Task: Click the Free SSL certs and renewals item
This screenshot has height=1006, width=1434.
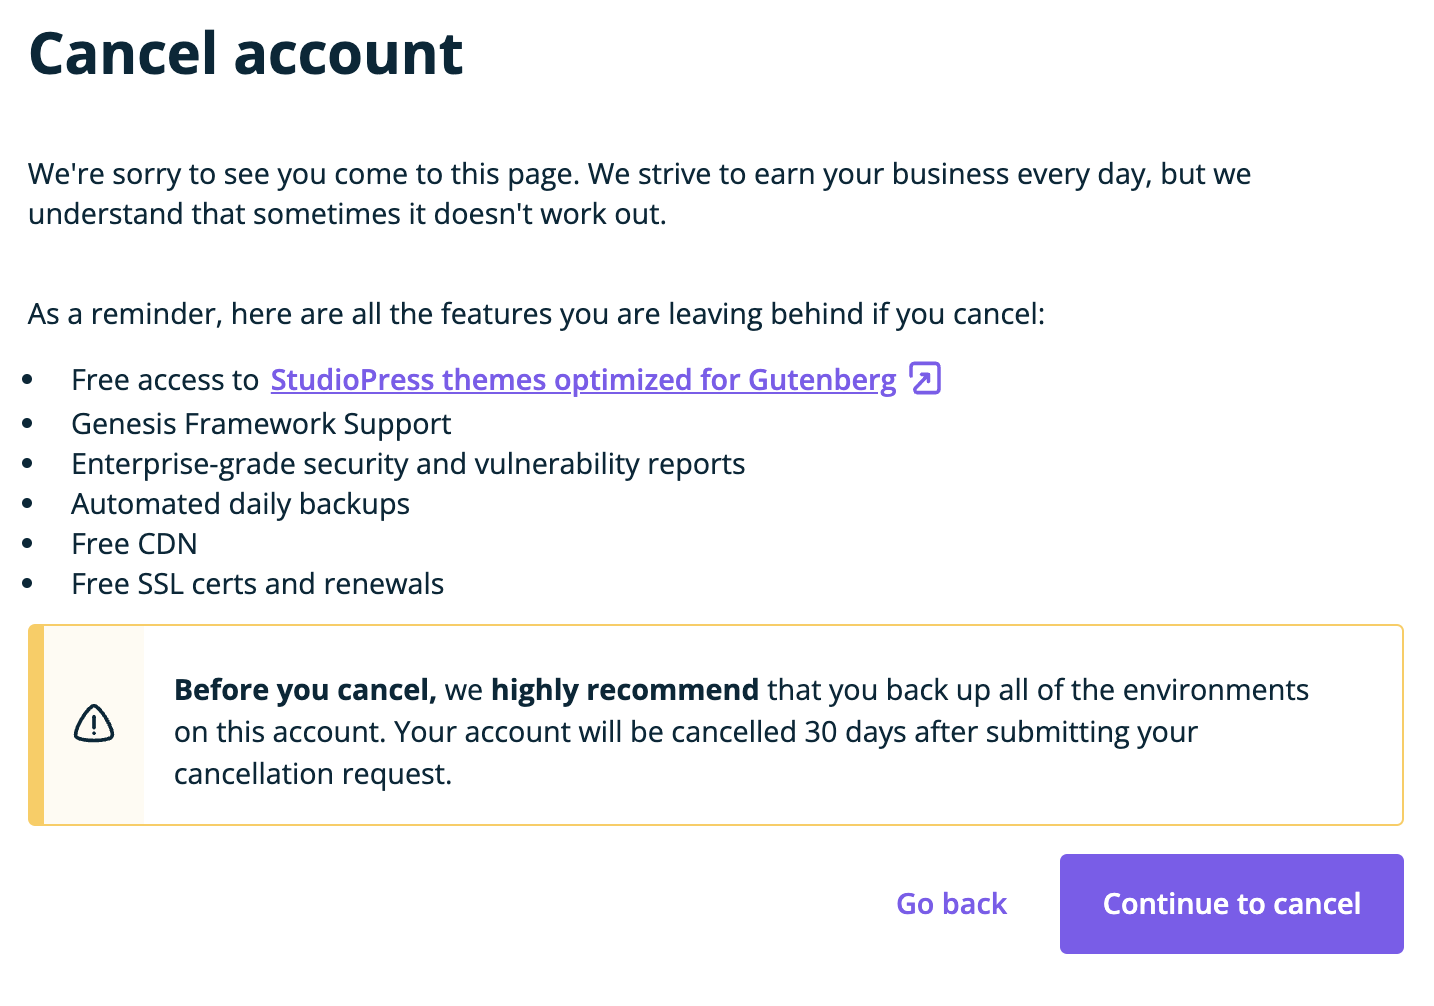Action: [x=257, y=584]
